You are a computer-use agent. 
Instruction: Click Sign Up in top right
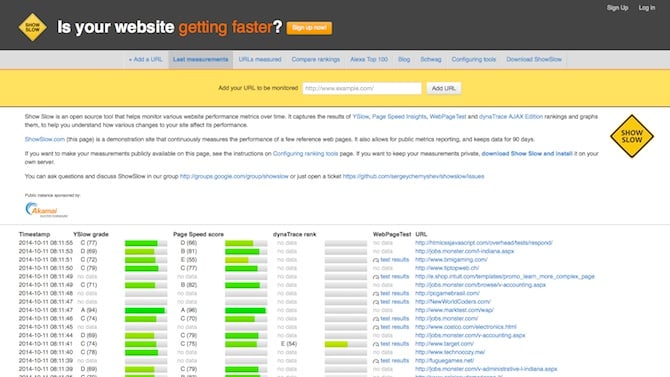(x=617, y=8)
